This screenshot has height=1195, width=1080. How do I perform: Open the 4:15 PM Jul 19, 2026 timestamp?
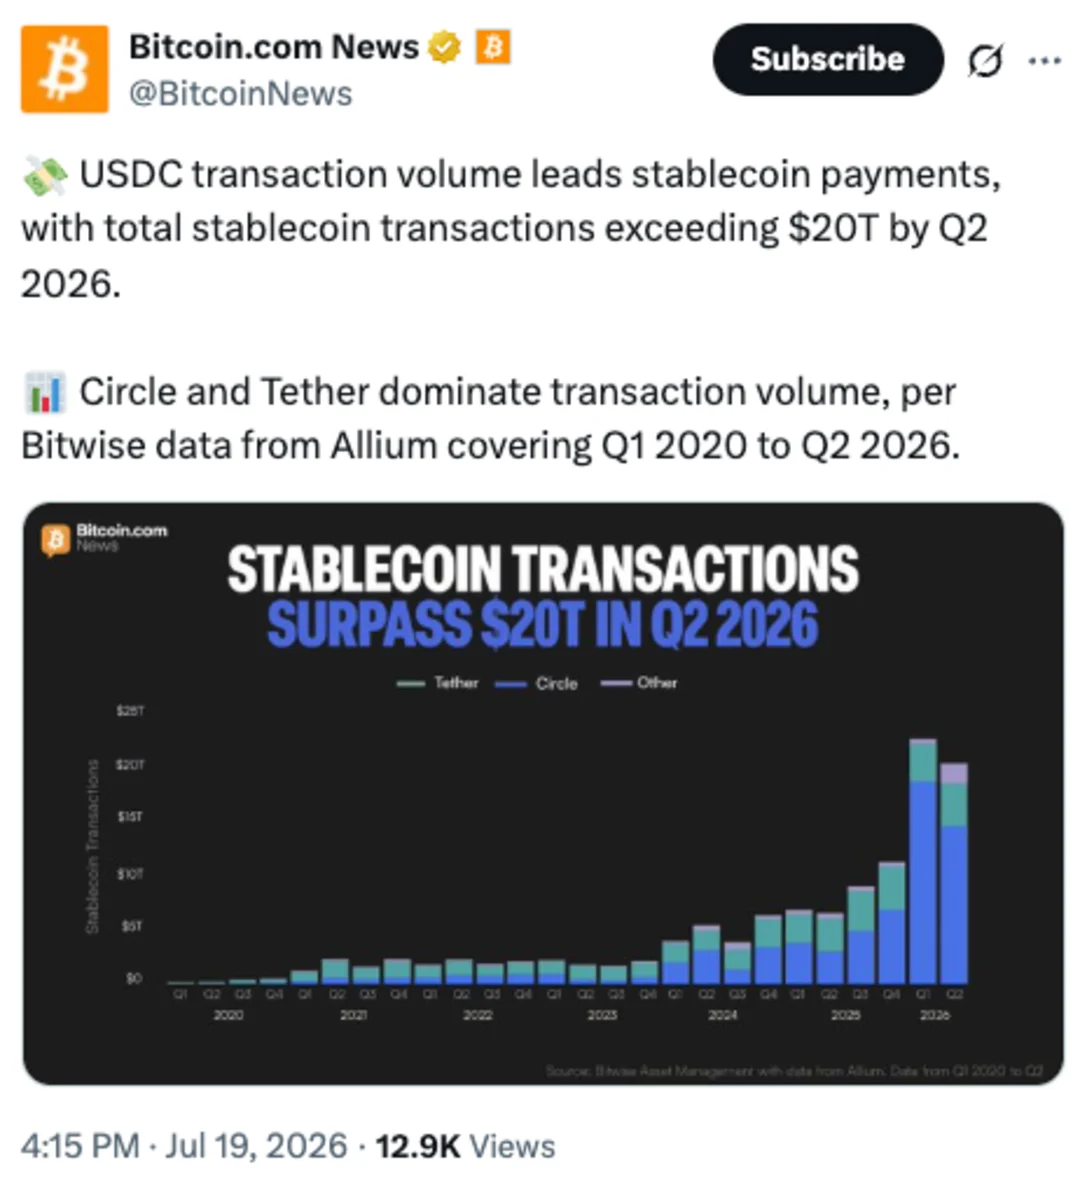pos(184,1146)
